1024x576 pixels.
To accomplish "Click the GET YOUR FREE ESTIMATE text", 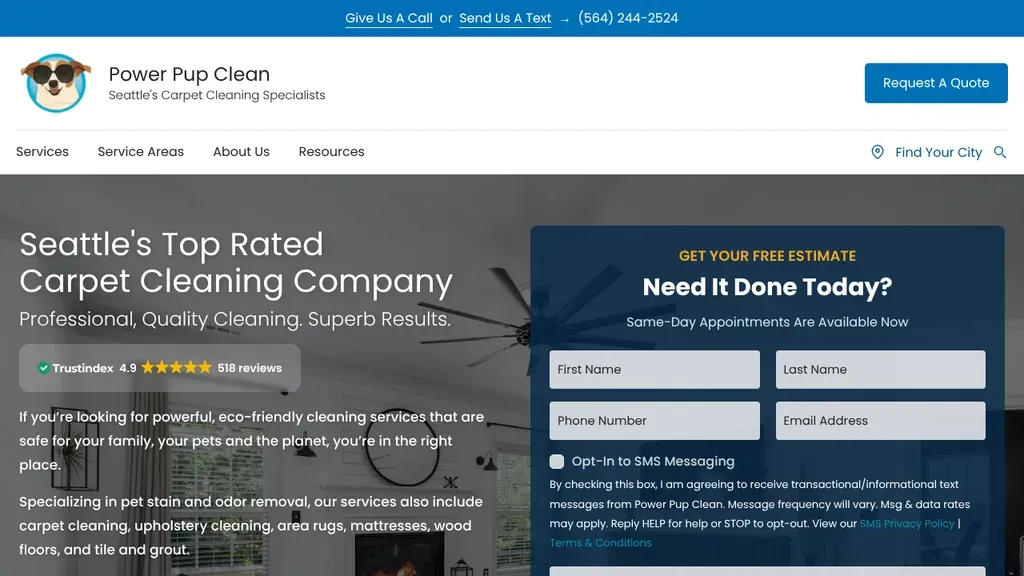I will click(x=767, y=256).
